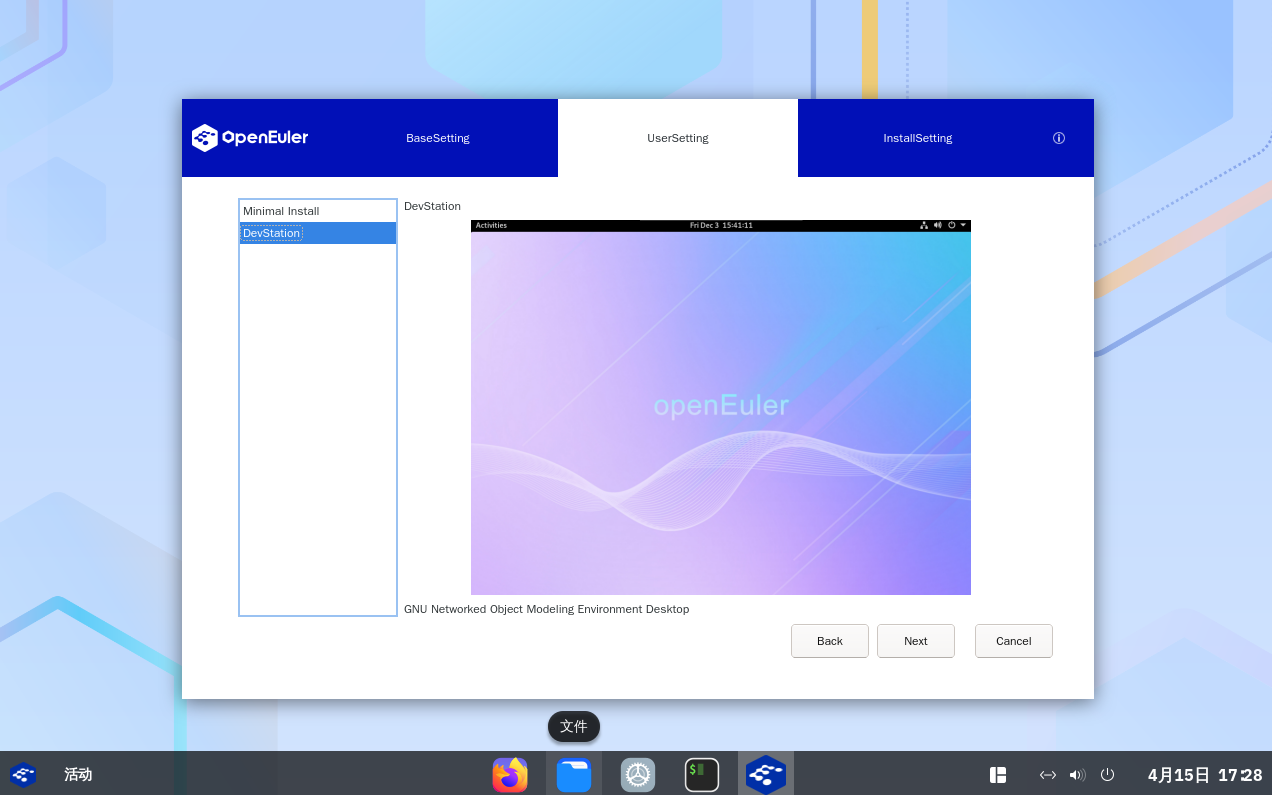Click the GNU Networked Object Modeling Environment description
This screenshot has width=1272, height=795.
(x=546, y=609)
